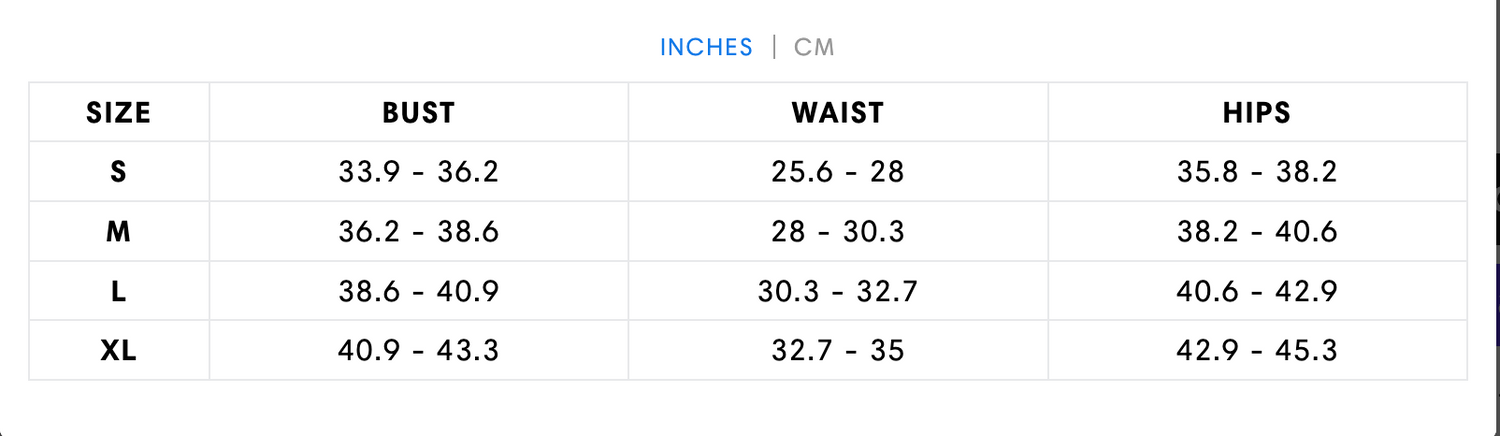1500x436 pixels.
Task: Click hips value 38.2 - 40.6
Action: (1257, 232)
